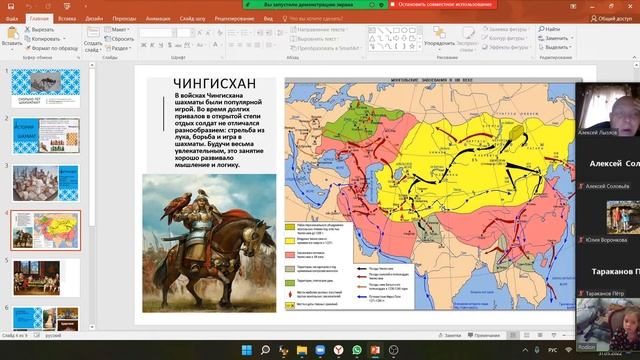The width and height of the screenshot is (640, 360).
Task: Select the triangle shape in the shapes gallery
Action: pos(372,38)
